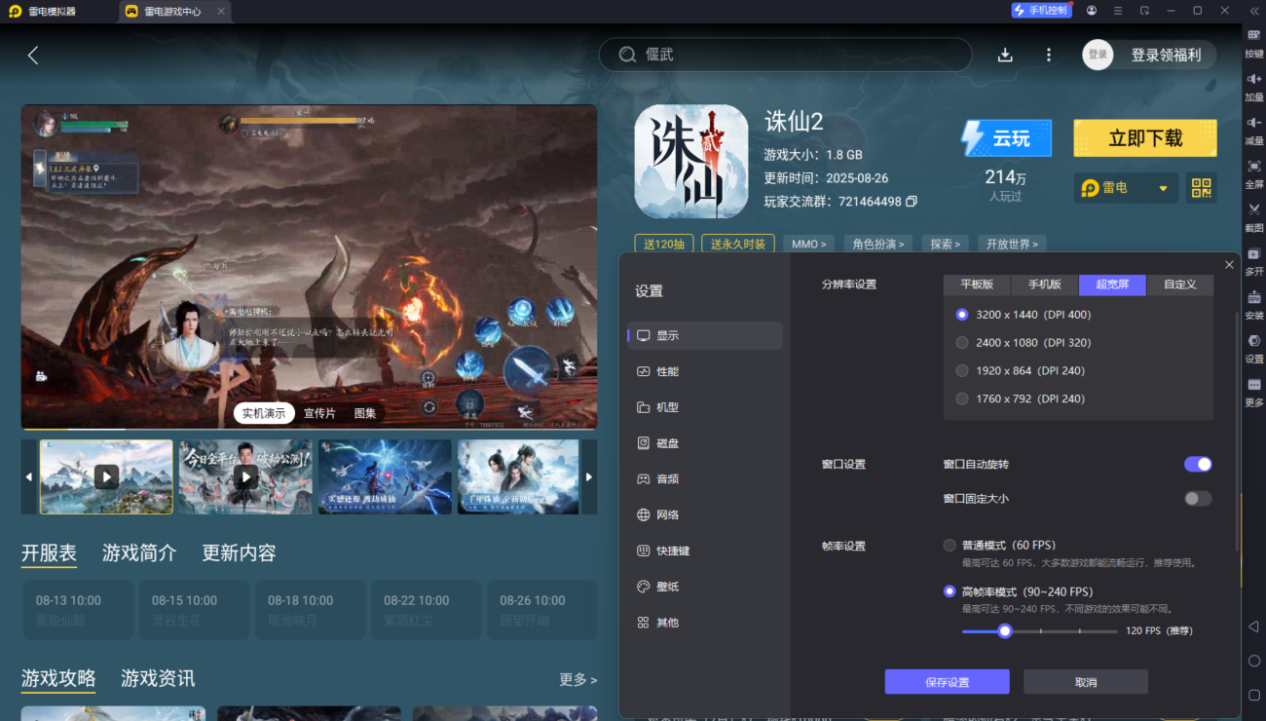1266x721 pixels.
Task: Click the Android home circle in sidebar
Action: (1254, 661)
